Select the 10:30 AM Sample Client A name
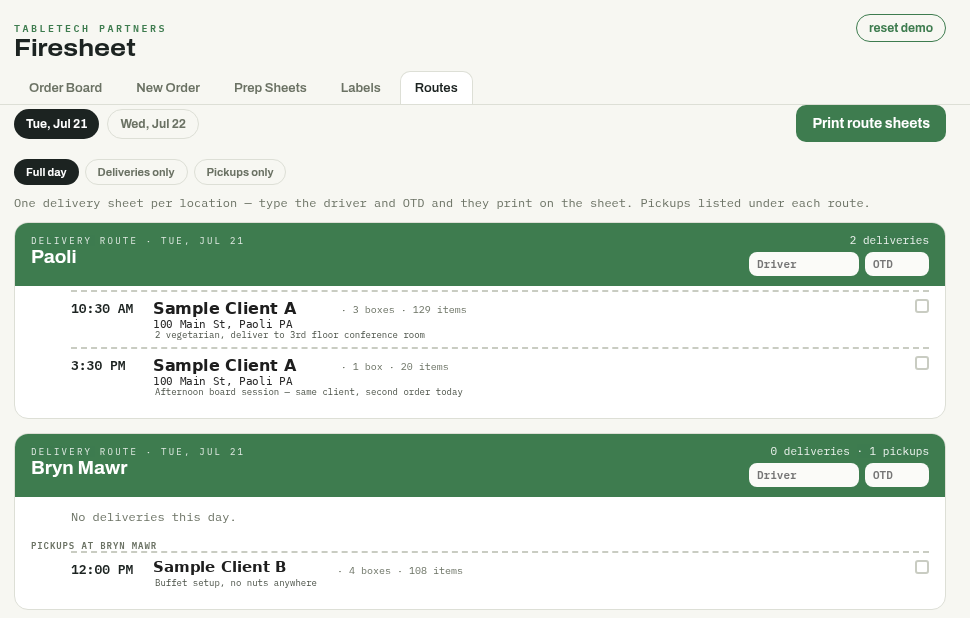The width and height of the screenshot is (970, 618). tap(225, 308)
